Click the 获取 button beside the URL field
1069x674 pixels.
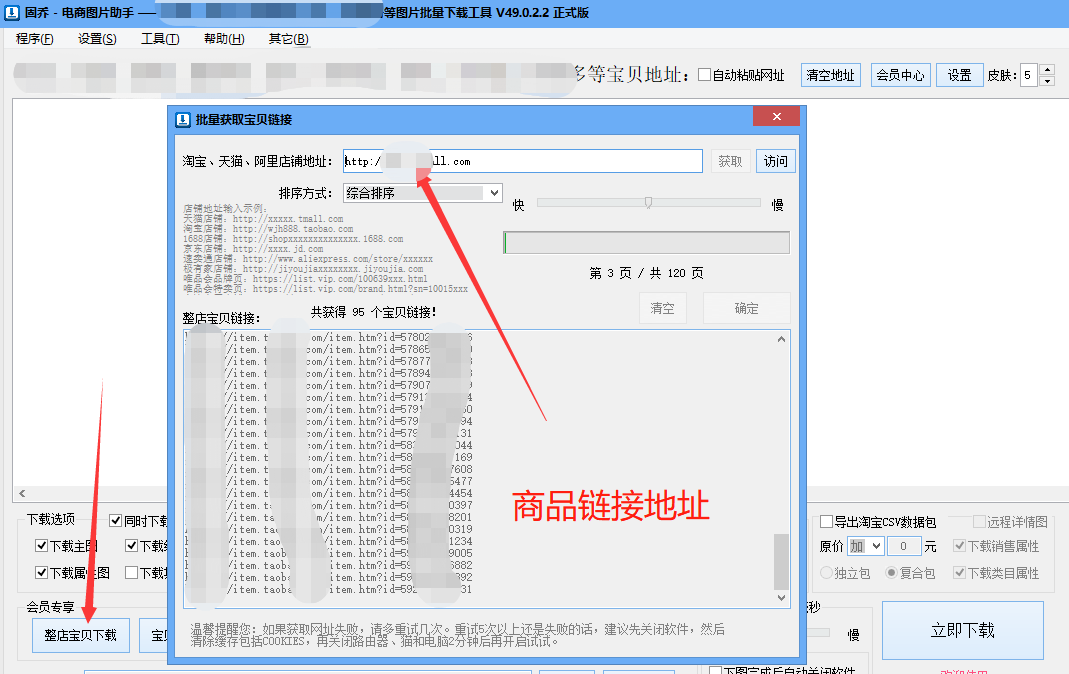730,161
